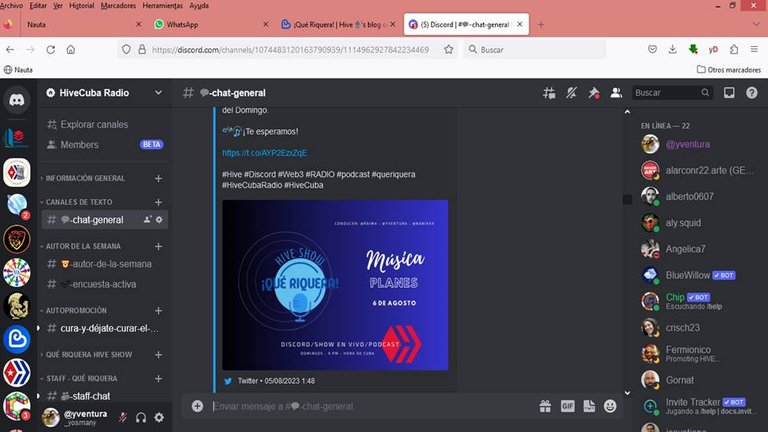Open alberto0607 member profile

tap(699, 196)
